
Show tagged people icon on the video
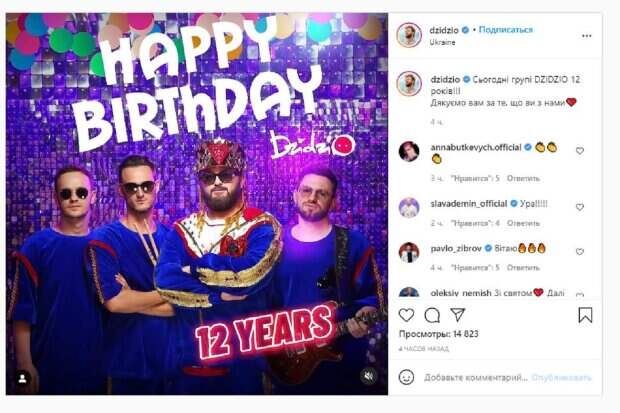tap(23, 378)
